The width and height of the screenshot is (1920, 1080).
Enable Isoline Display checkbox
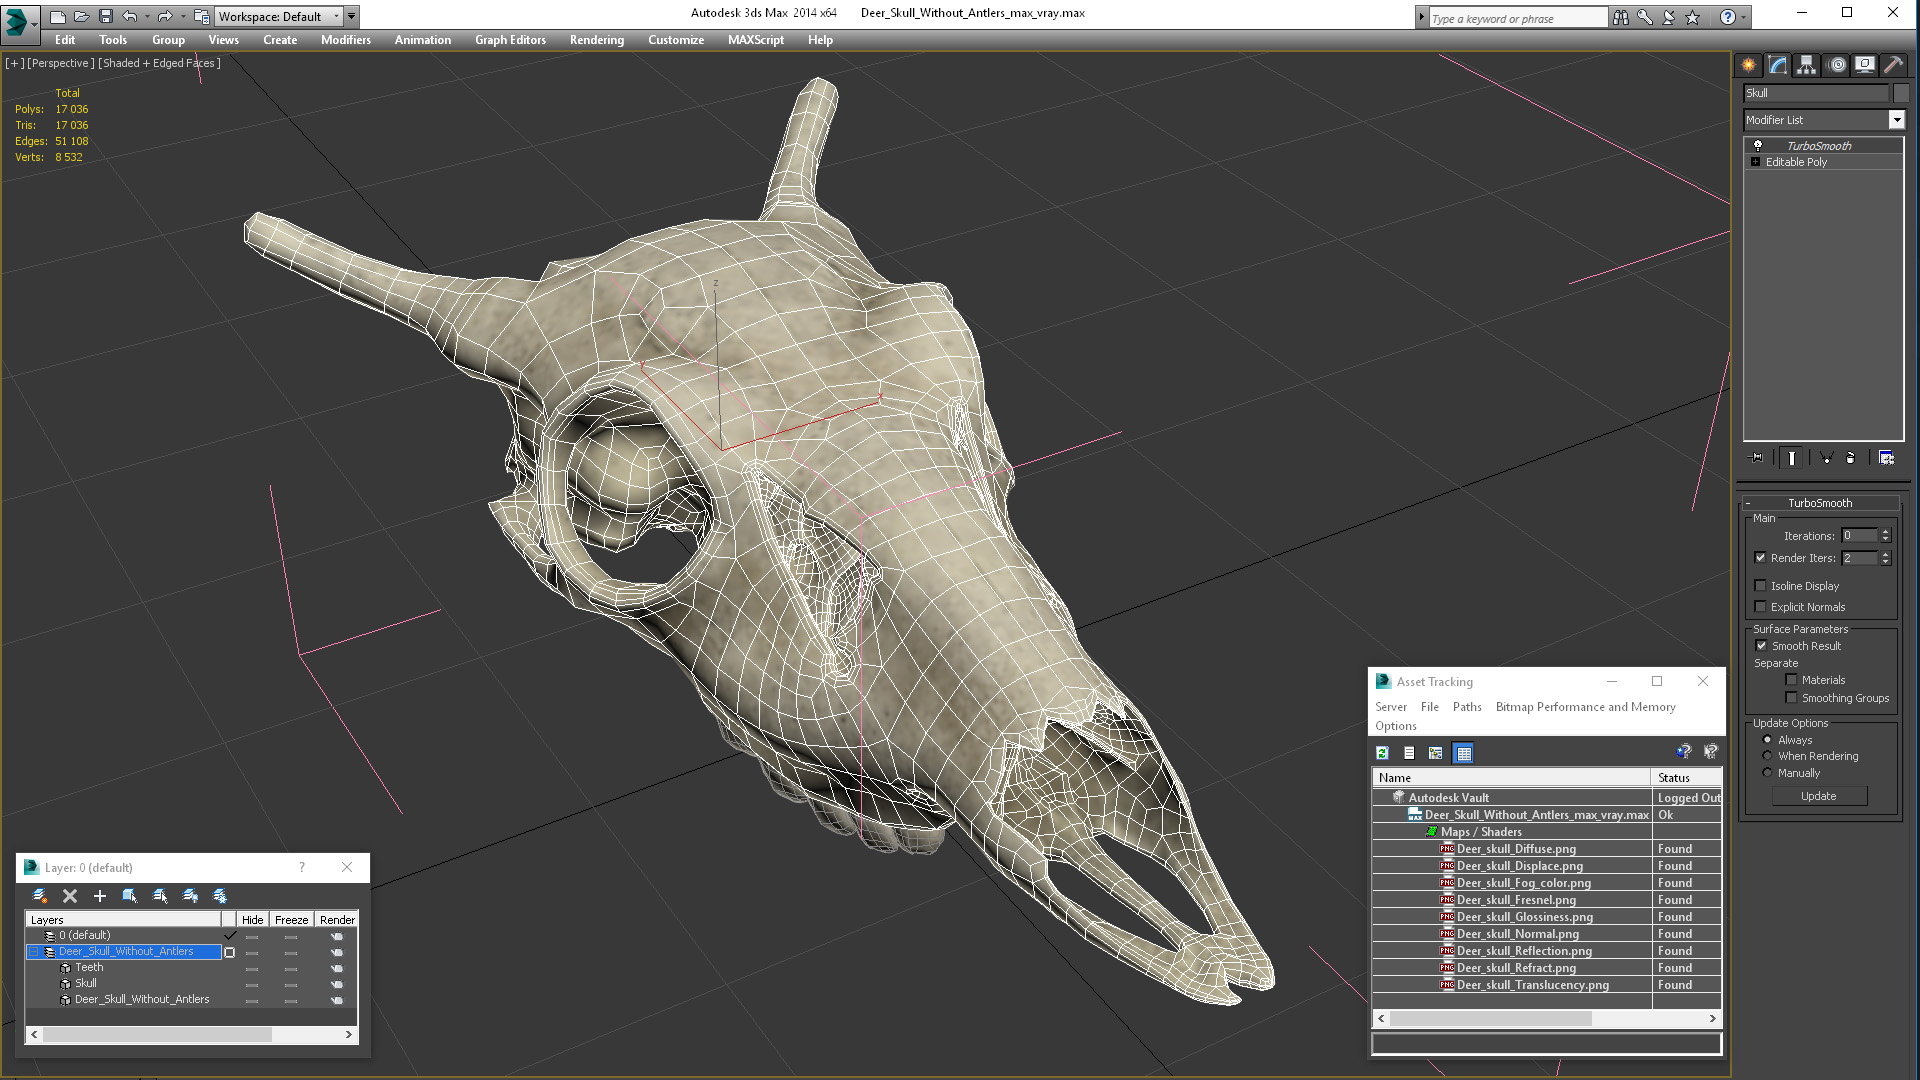pos(1760,586)
